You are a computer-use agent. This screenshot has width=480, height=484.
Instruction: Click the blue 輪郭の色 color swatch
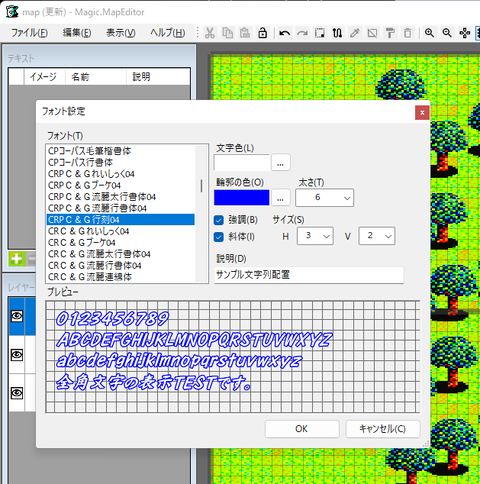242,198
